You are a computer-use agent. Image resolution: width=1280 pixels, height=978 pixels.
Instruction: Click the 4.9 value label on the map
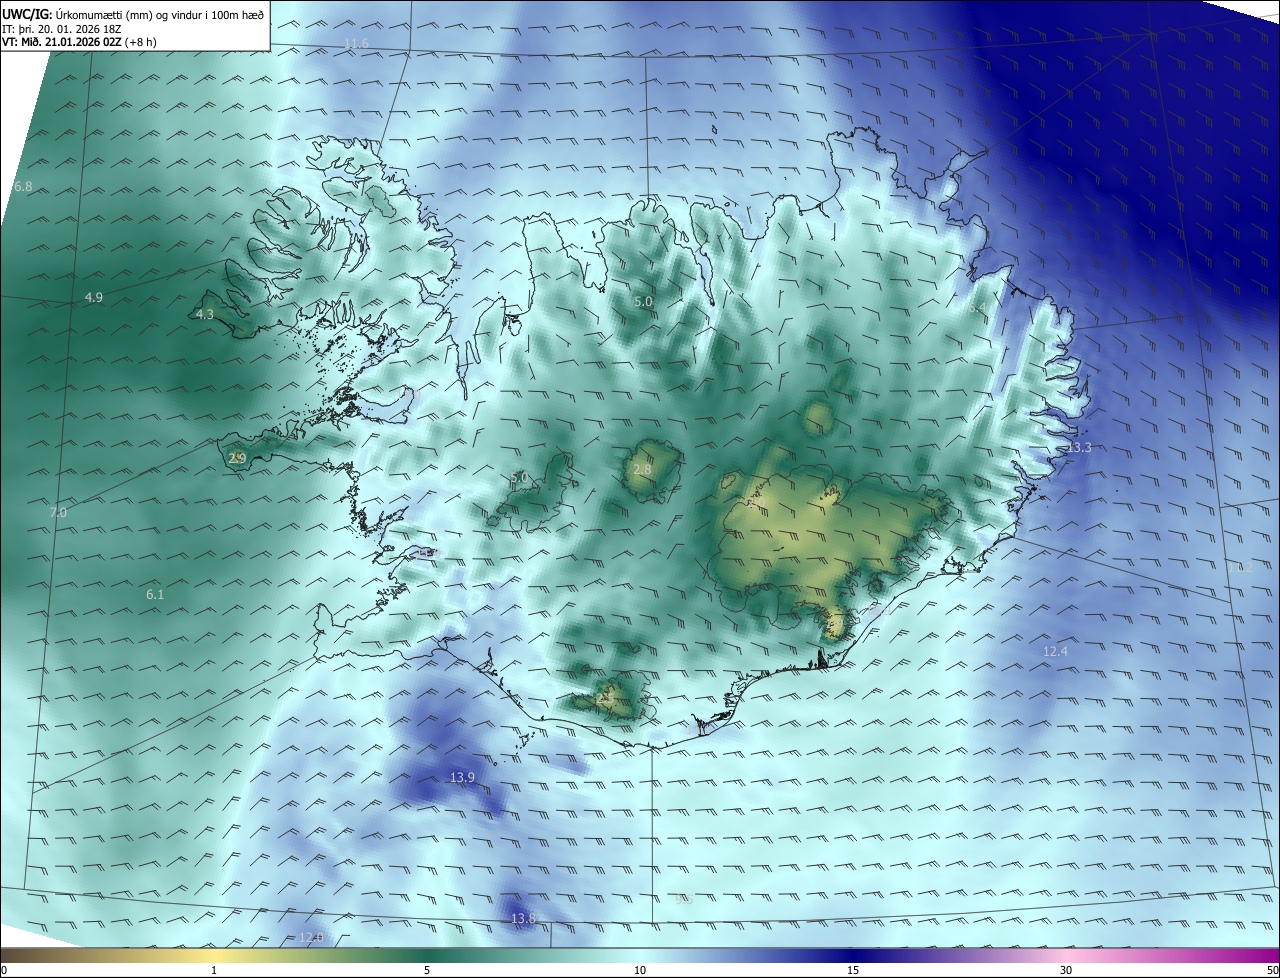[94, 298]
